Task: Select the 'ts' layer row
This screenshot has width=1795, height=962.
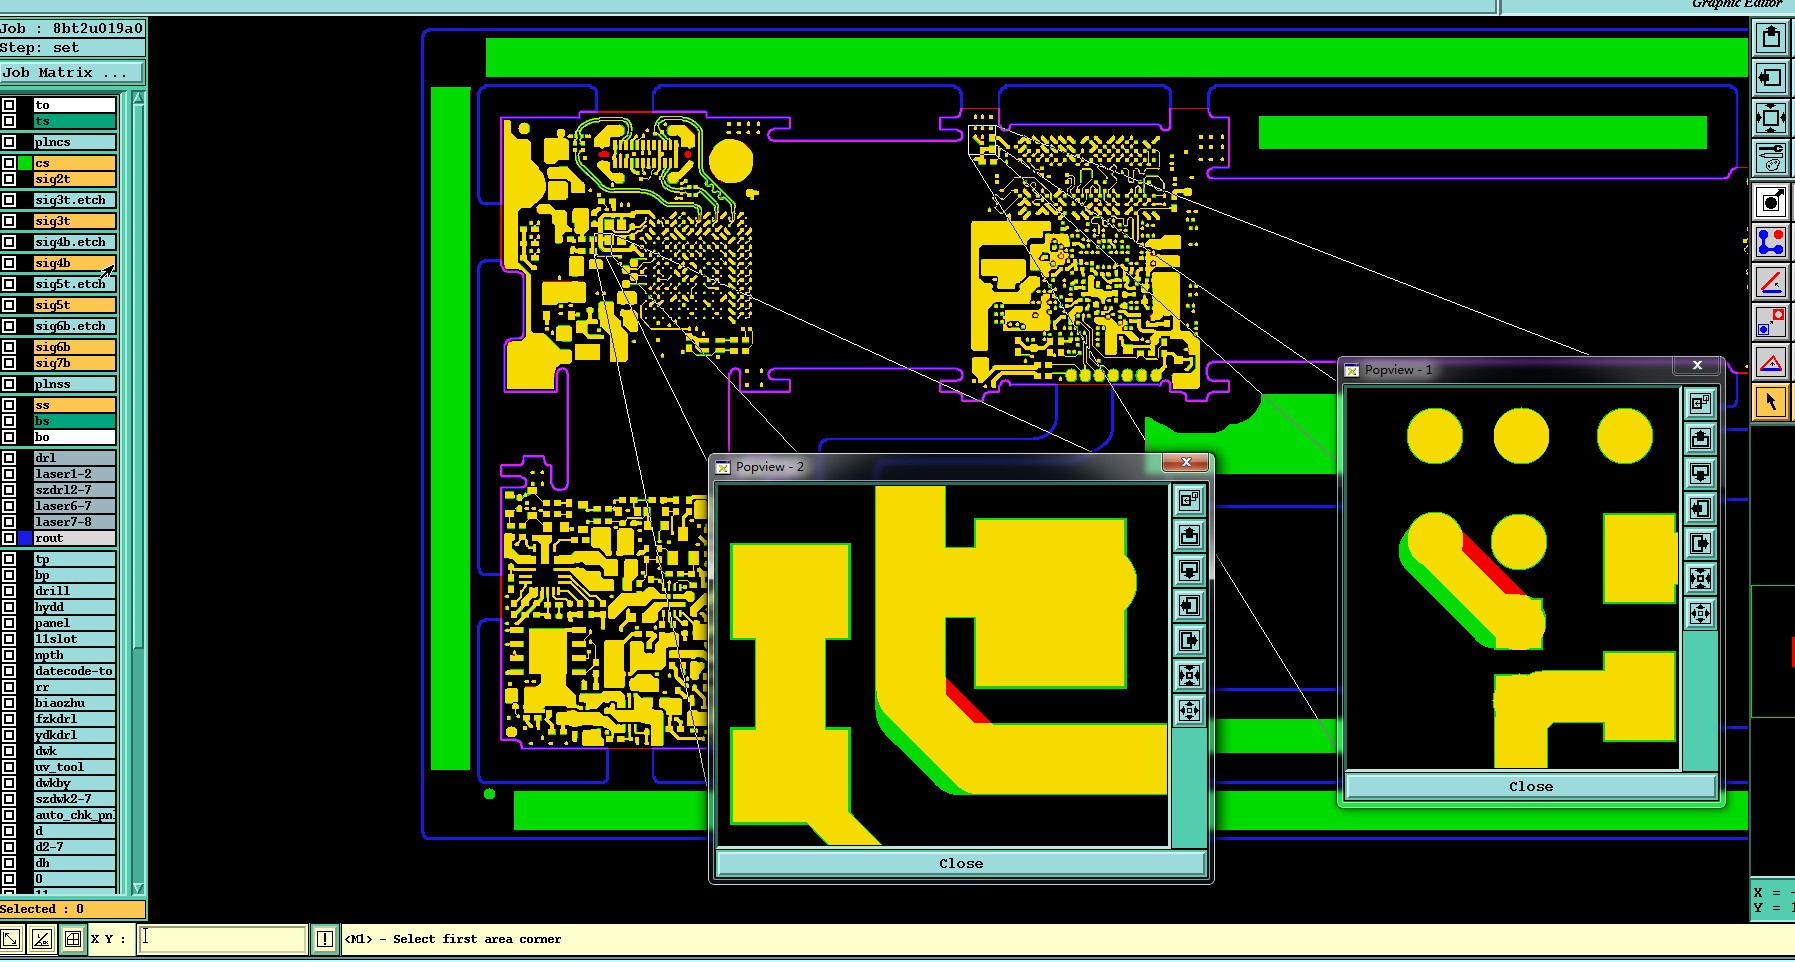Action: click(75, 121)
